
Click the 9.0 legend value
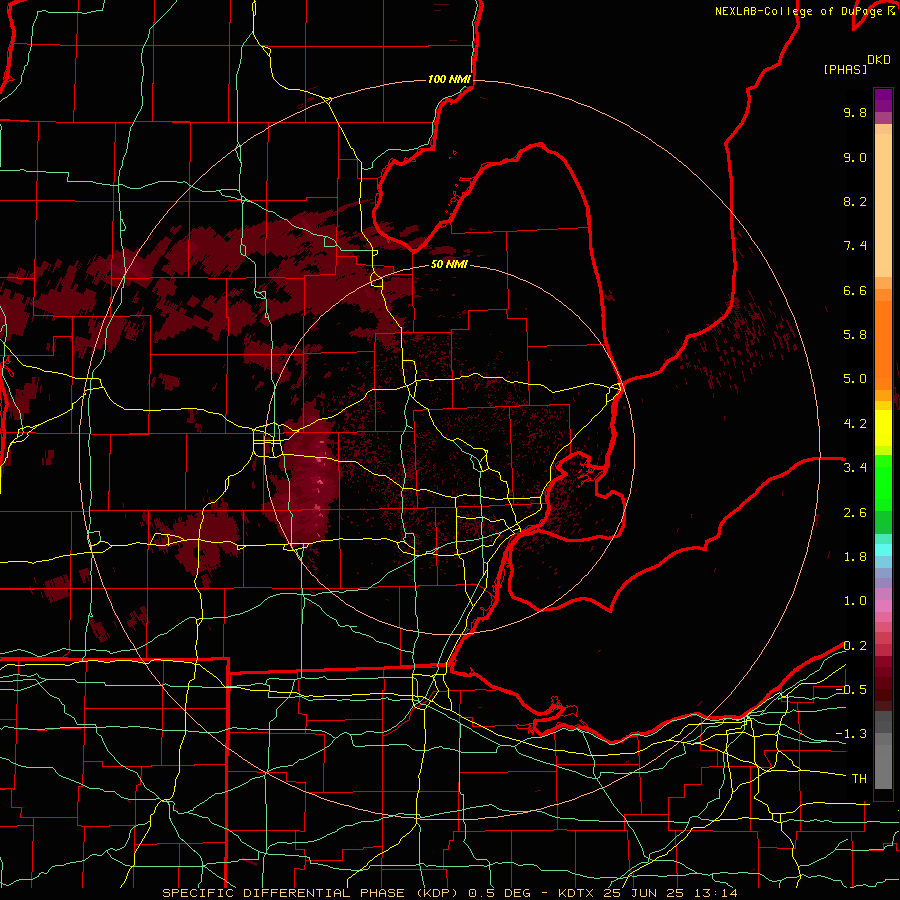855,157
